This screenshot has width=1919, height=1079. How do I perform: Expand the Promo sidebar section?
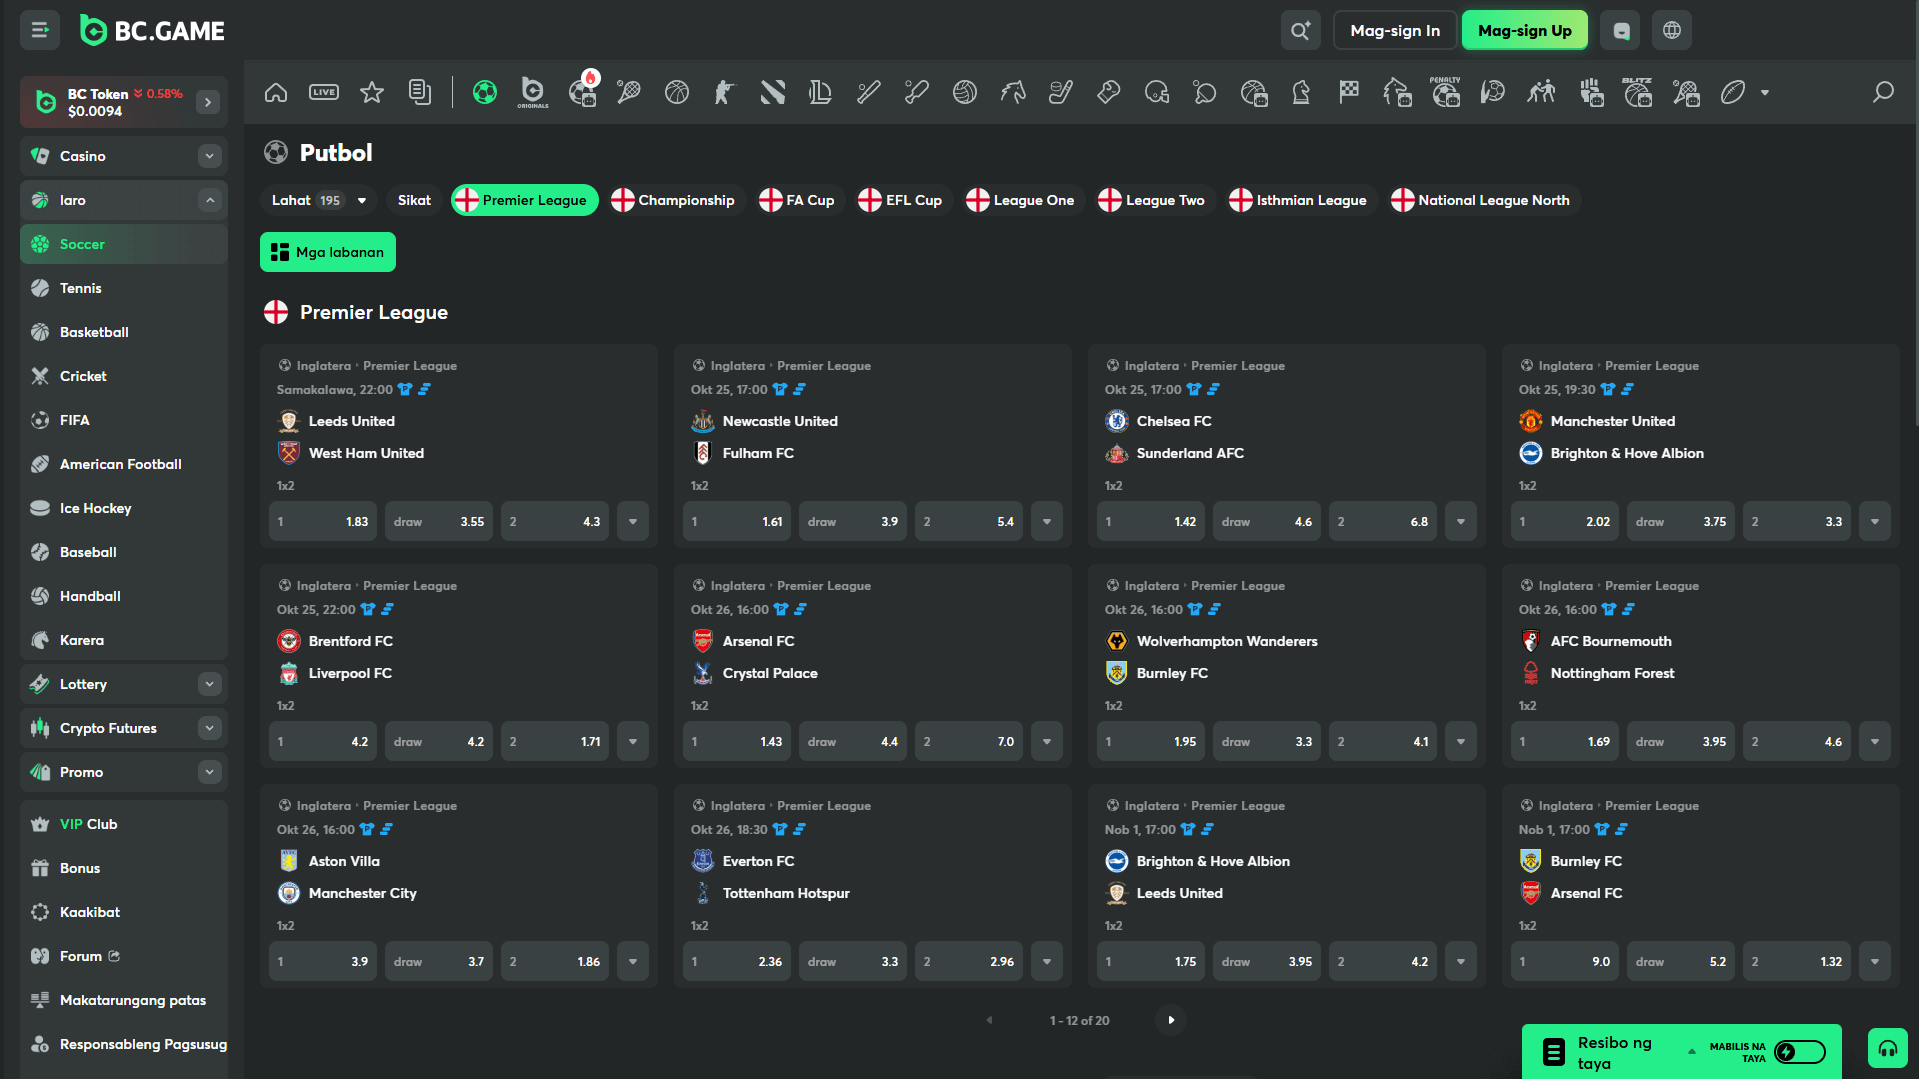pyautogui.click(x=209, y=772)
